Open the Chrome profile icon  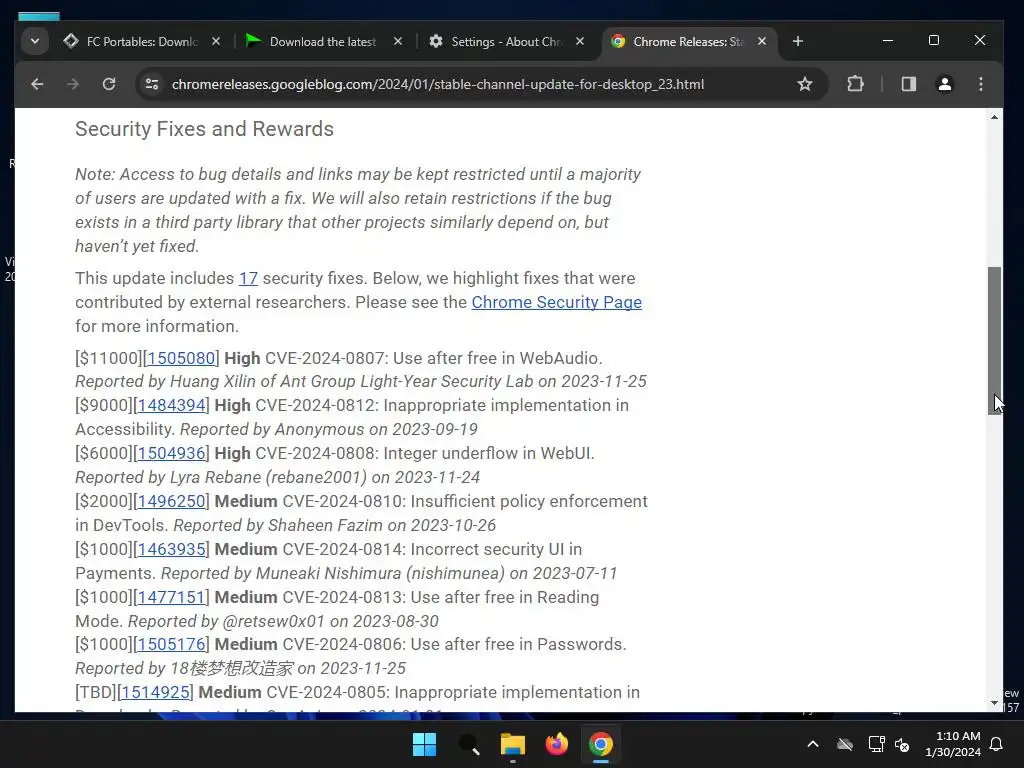(944, 84)
